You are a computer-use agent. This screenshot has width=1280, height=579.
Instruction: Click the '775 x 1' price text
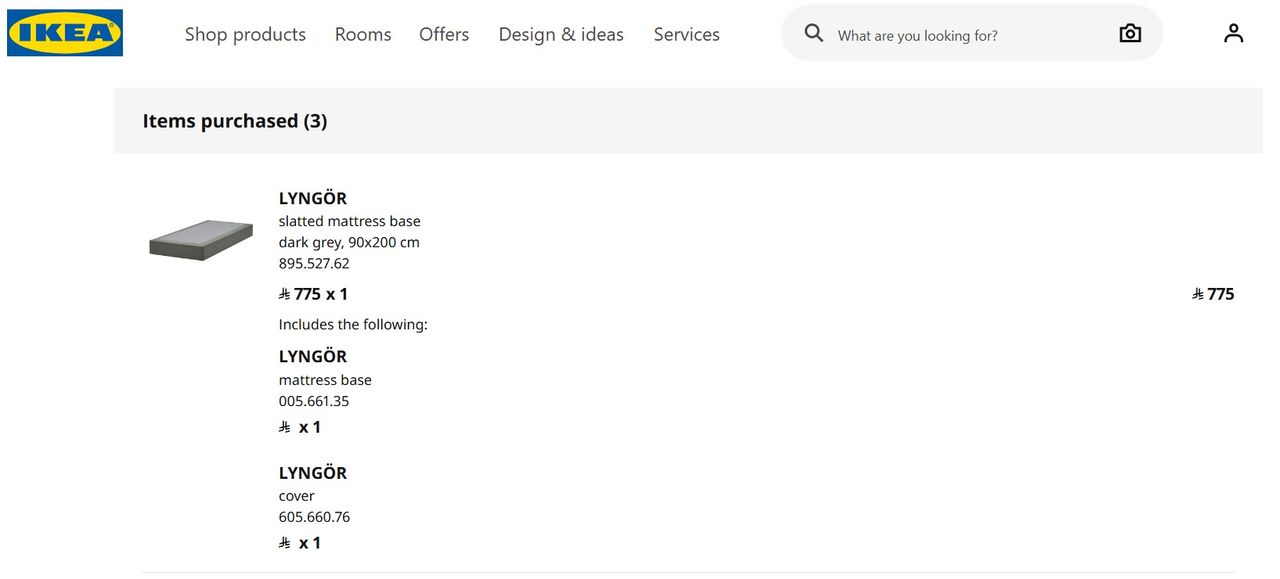point(314,294)
